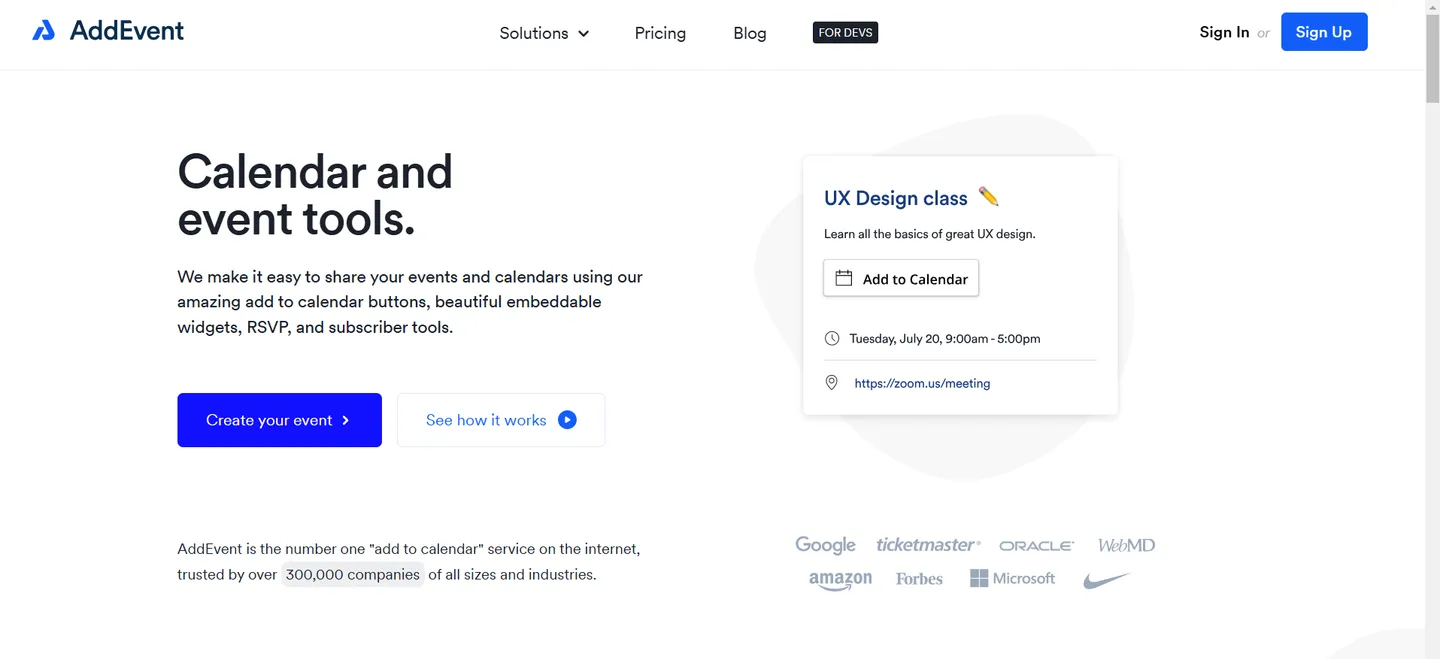The width and height of the screenshot is (1440, 659).
Task: Click Learn all the basics description text
Action: tap(930, 234)
